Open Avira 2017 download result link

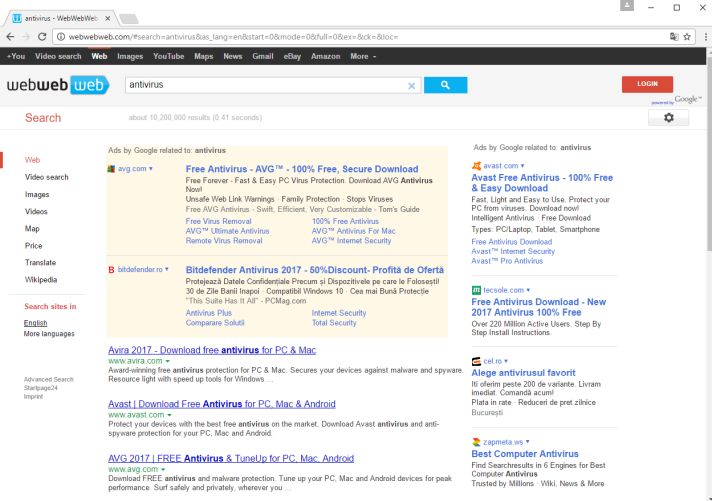[212, 350]
